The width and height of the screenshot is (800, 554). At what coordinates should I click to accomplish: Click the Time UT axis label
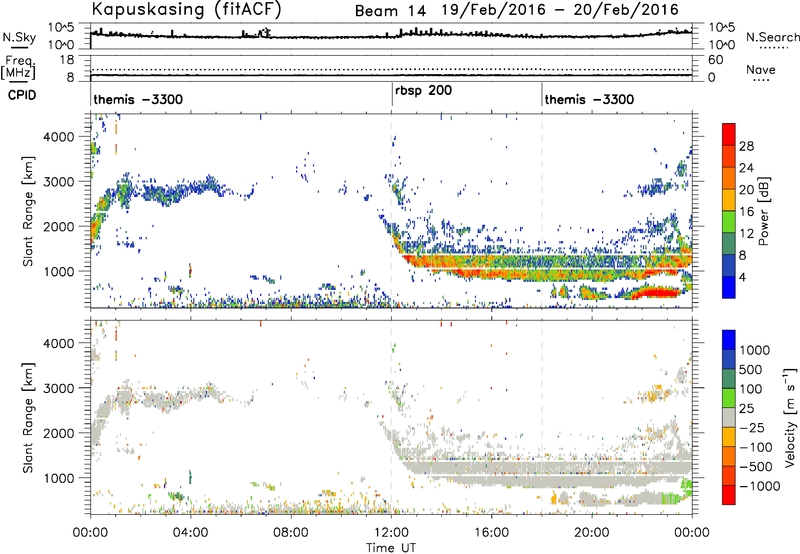pyautogui.click(x=391, y=548)
